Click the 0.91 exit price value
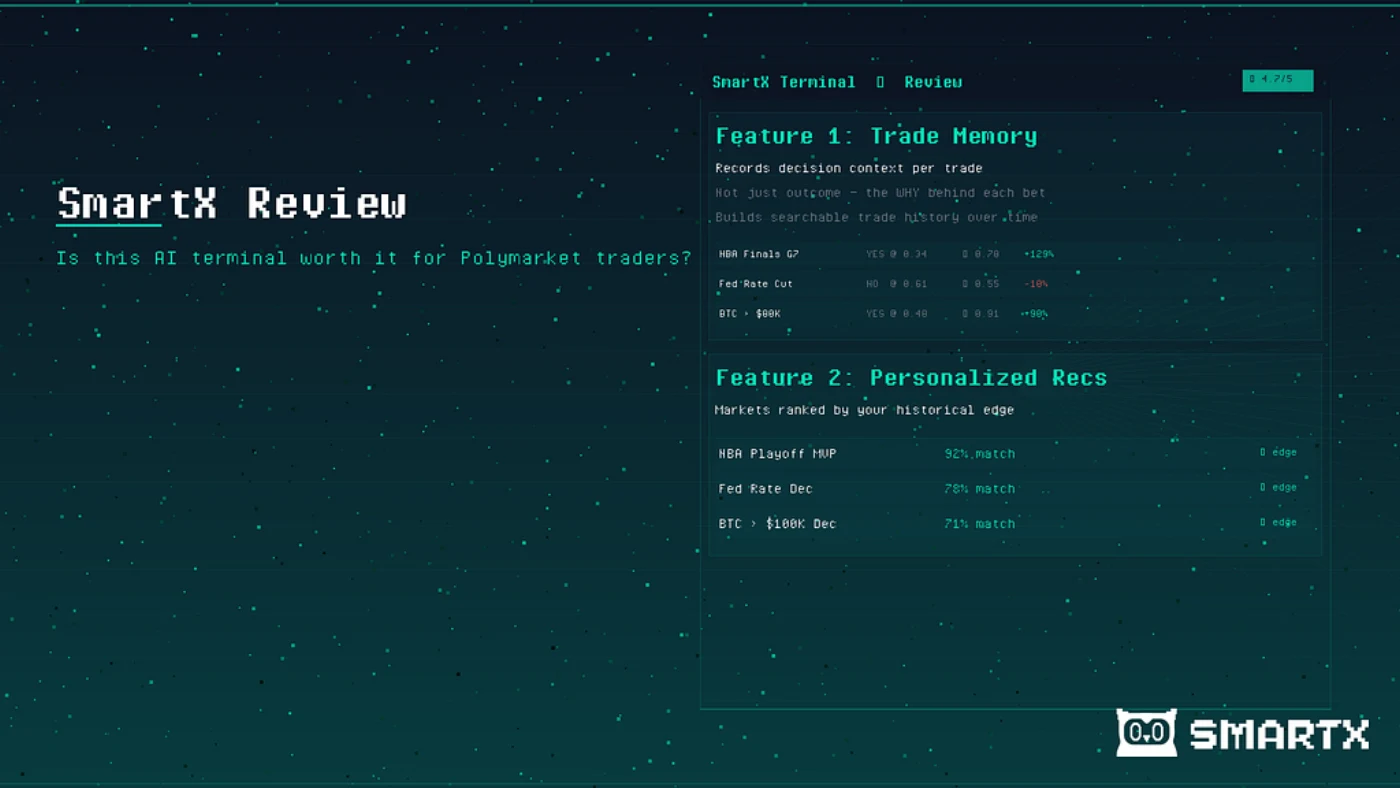The width and height of the screenshot is (1400, 788). (981, 314)
